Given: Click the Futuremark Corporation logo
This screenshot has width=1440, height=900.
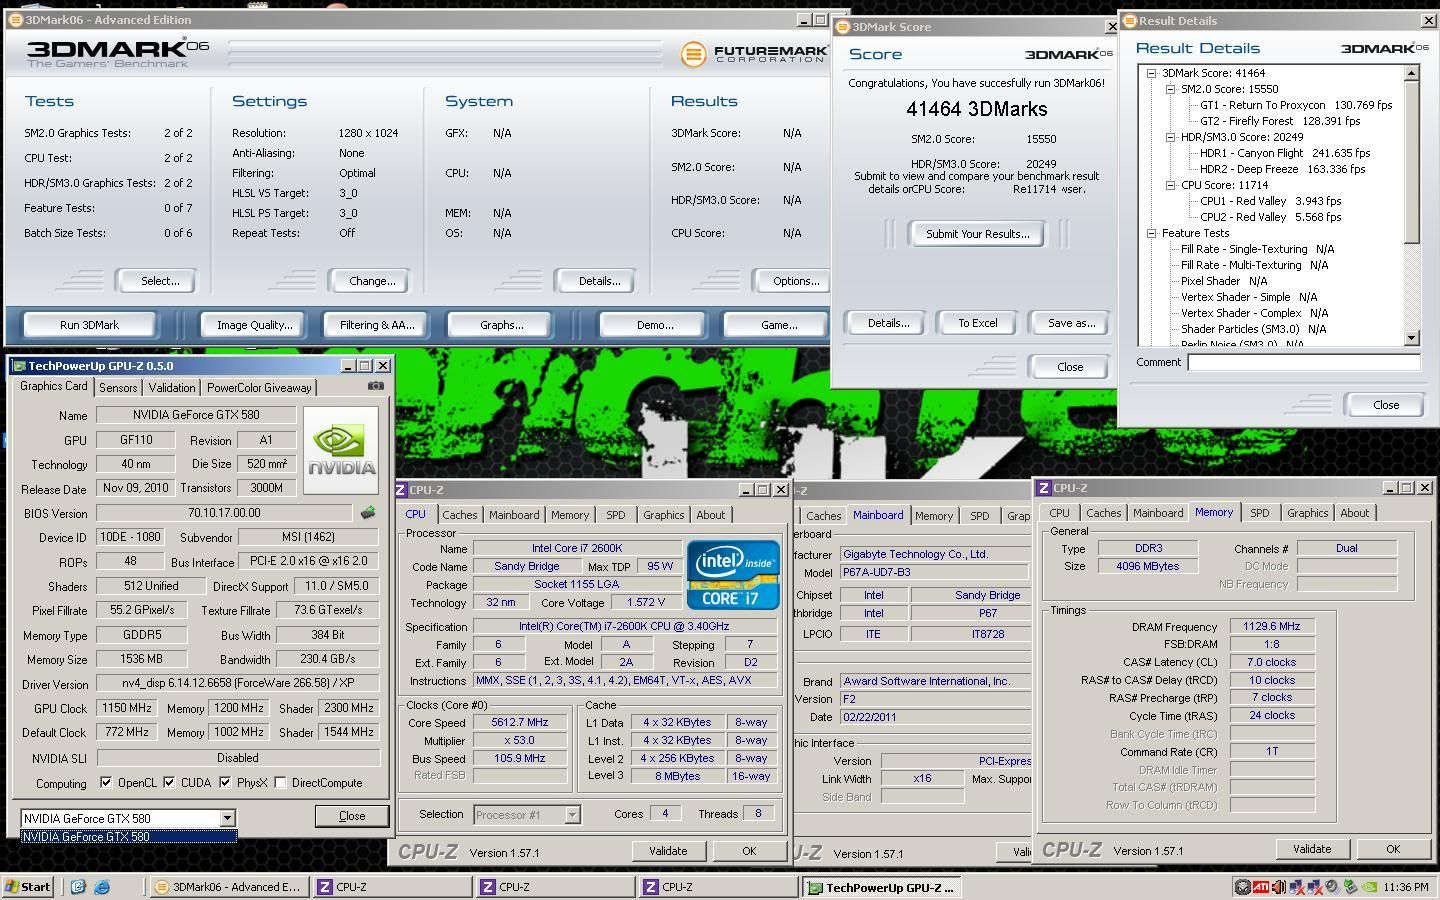Looking at the screenshot, I should point(754,54).
